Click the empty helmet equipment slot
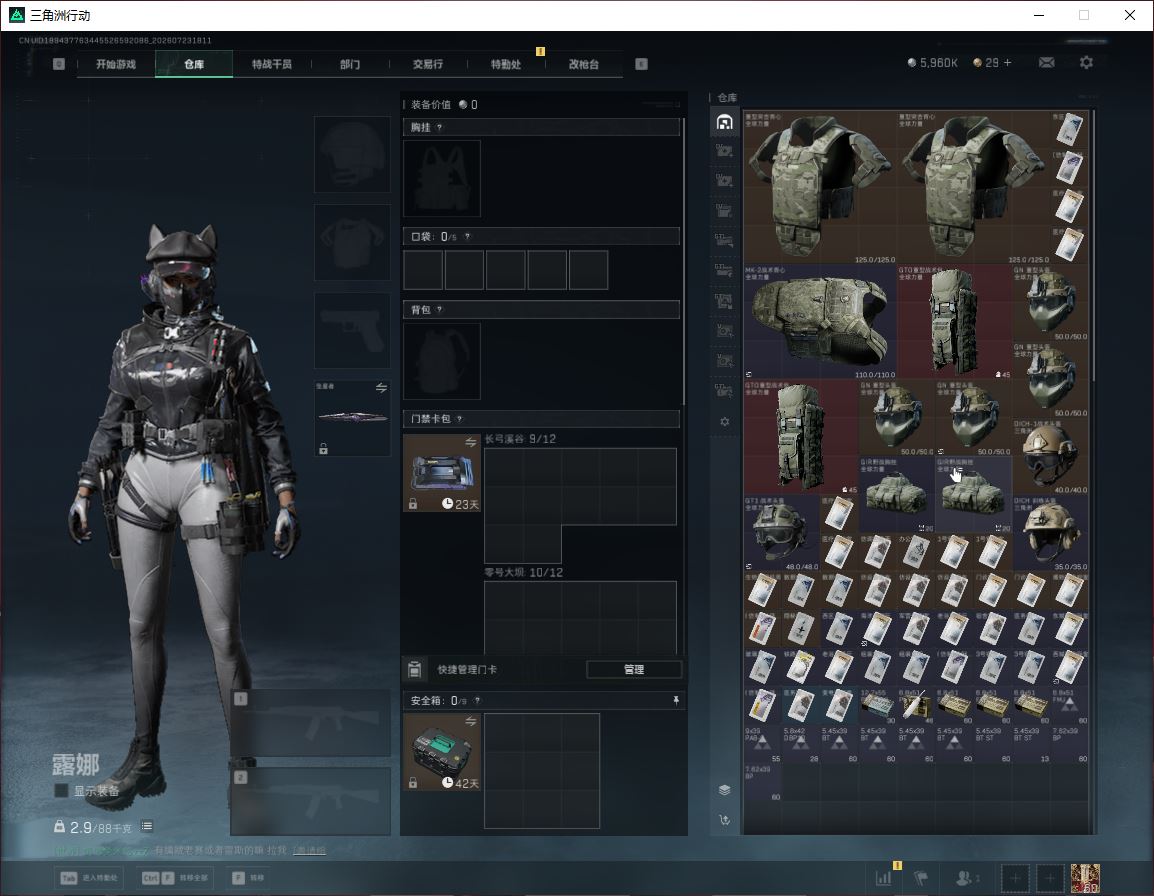This screenshot has height=896, width=1154. (x=353, y=154)
